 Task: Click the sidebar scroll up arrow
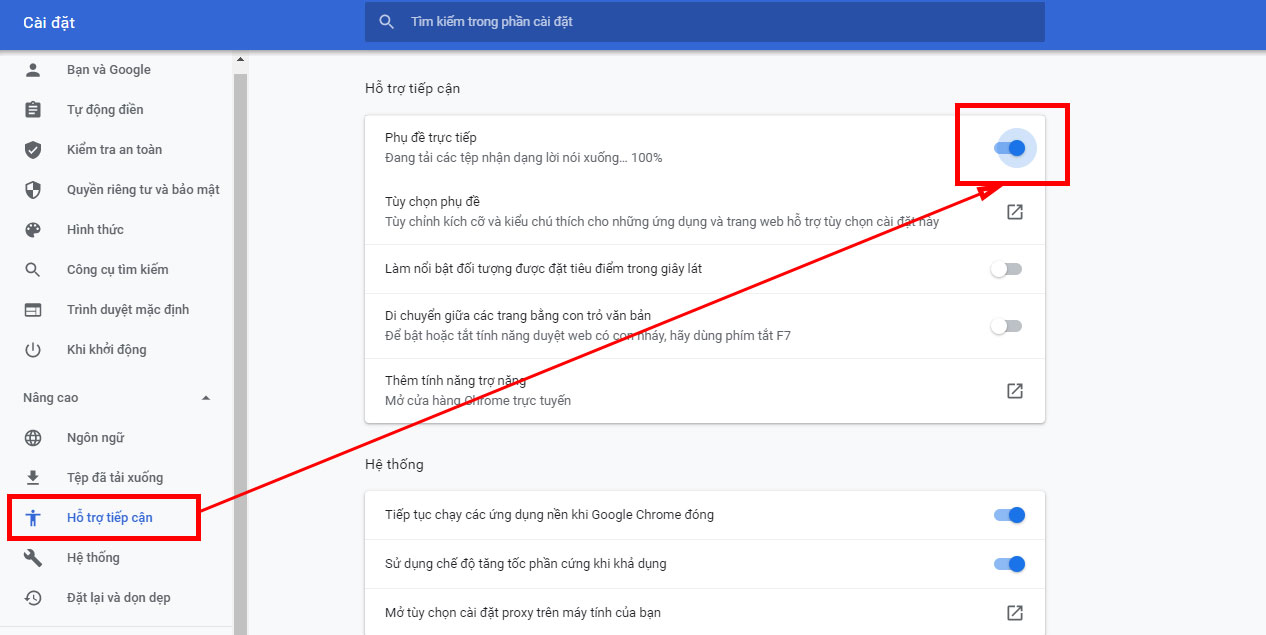240,60
